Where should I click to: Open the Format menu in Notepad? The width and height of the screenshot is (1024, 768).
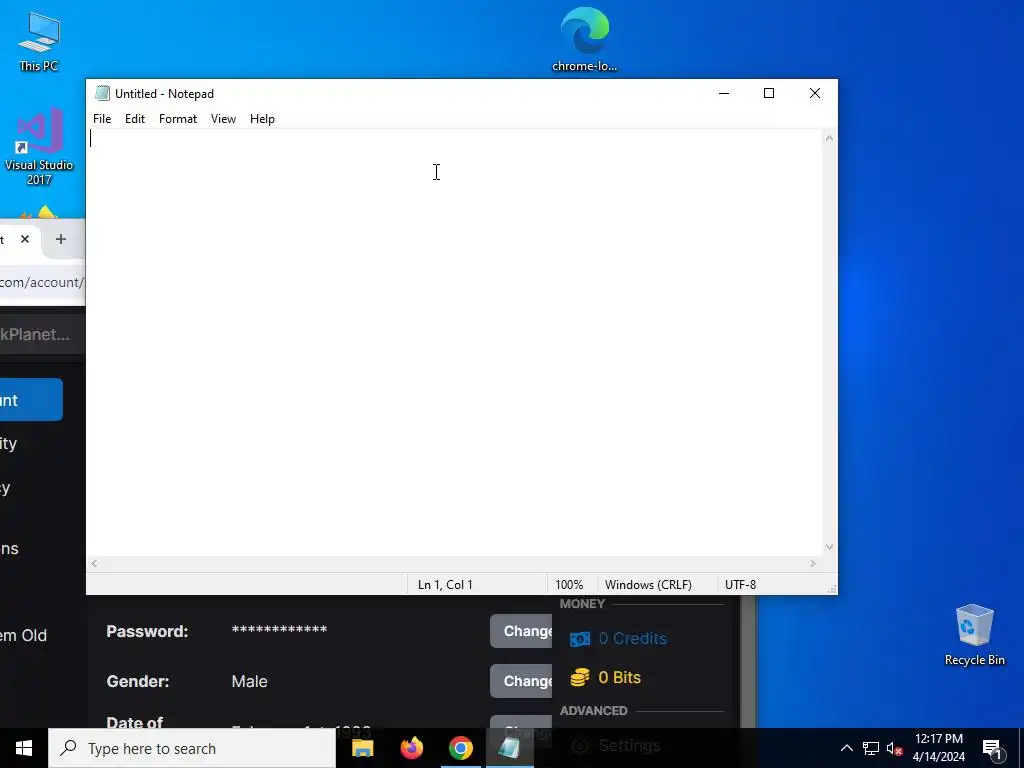click(x=178, y=119)
